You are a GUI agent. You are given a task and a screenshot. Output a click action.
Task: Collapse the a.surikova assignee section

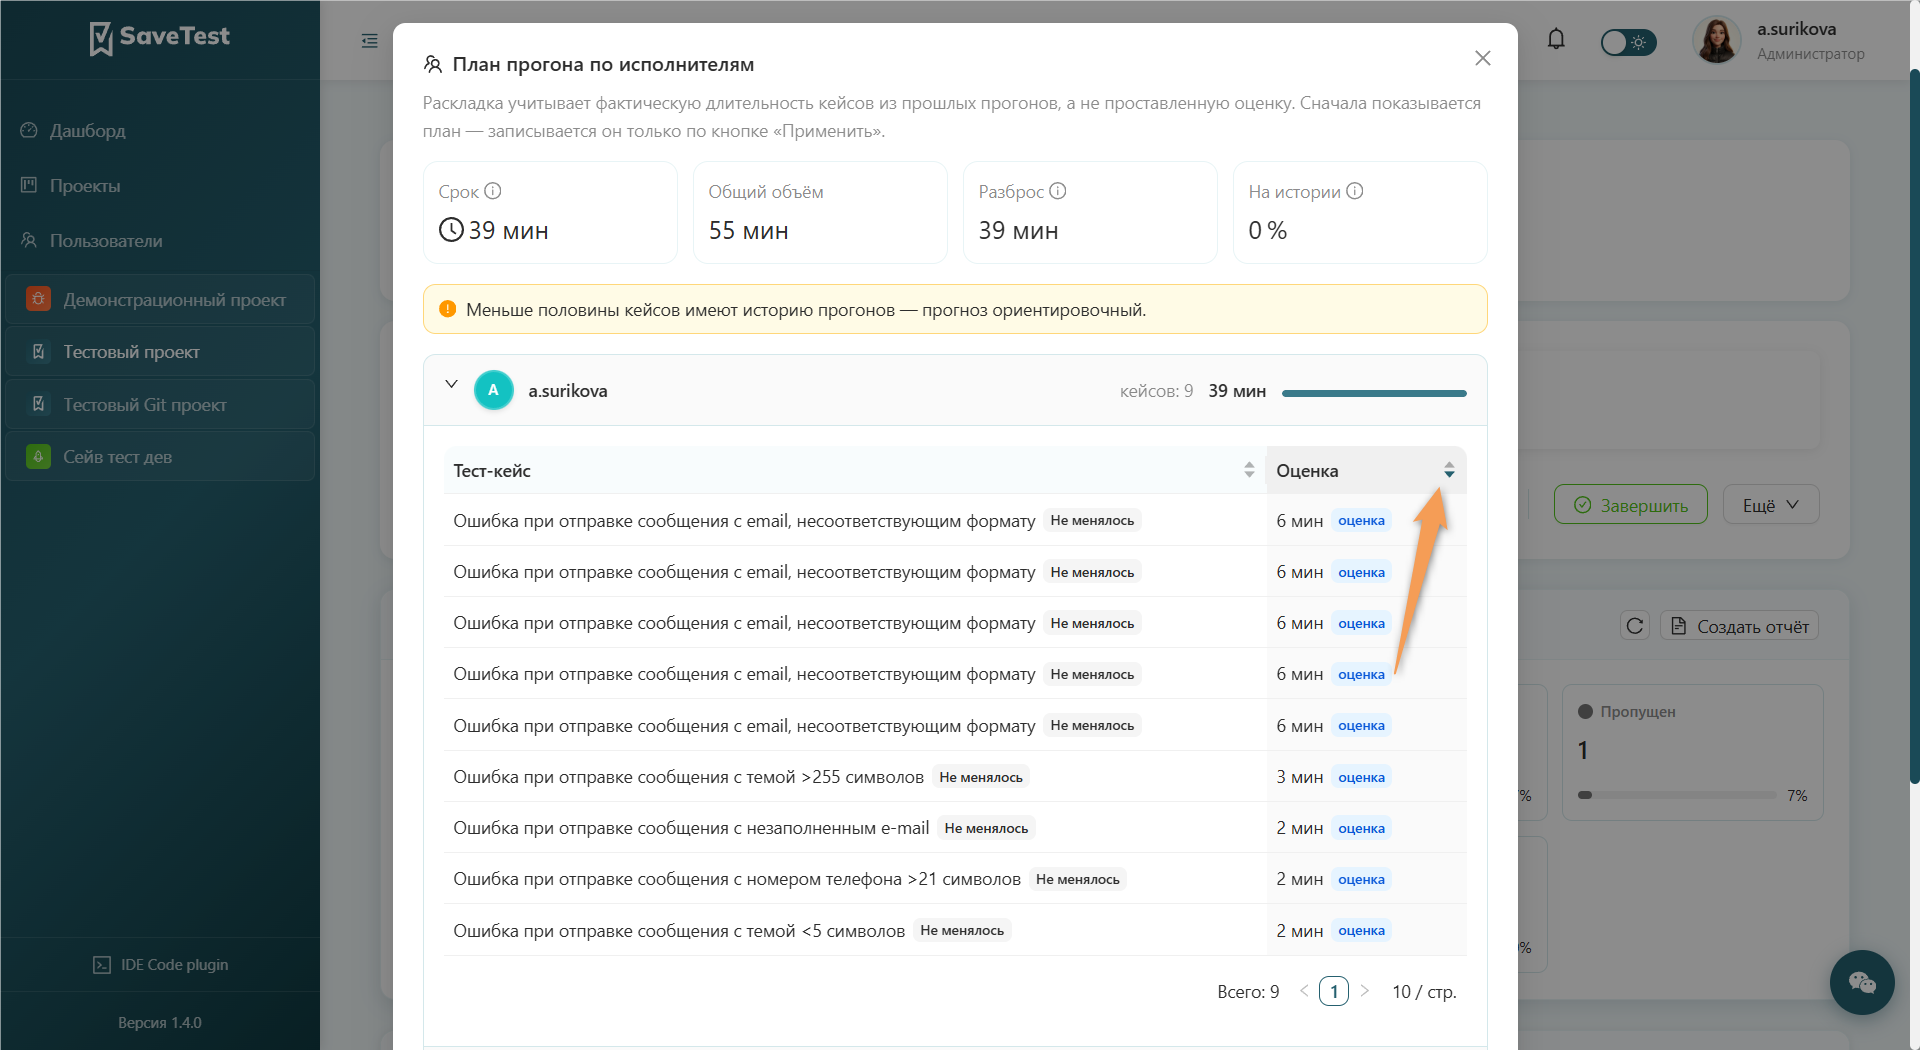[452, 384]
